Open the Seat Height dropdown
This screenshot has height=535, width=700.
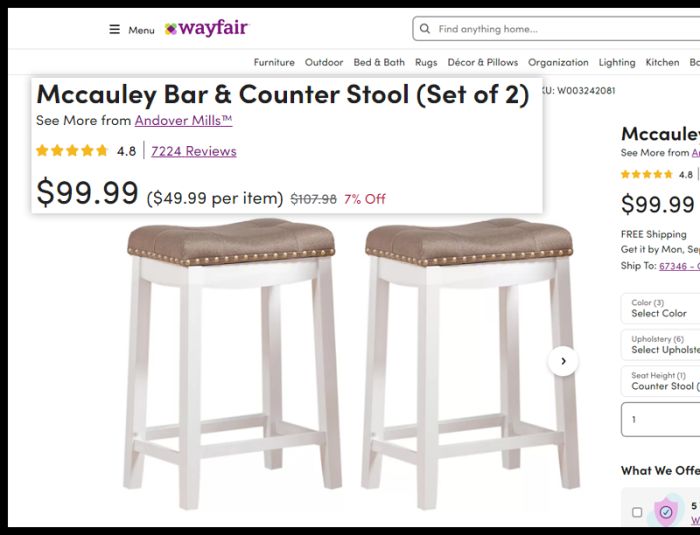click(x=660, y=381)
